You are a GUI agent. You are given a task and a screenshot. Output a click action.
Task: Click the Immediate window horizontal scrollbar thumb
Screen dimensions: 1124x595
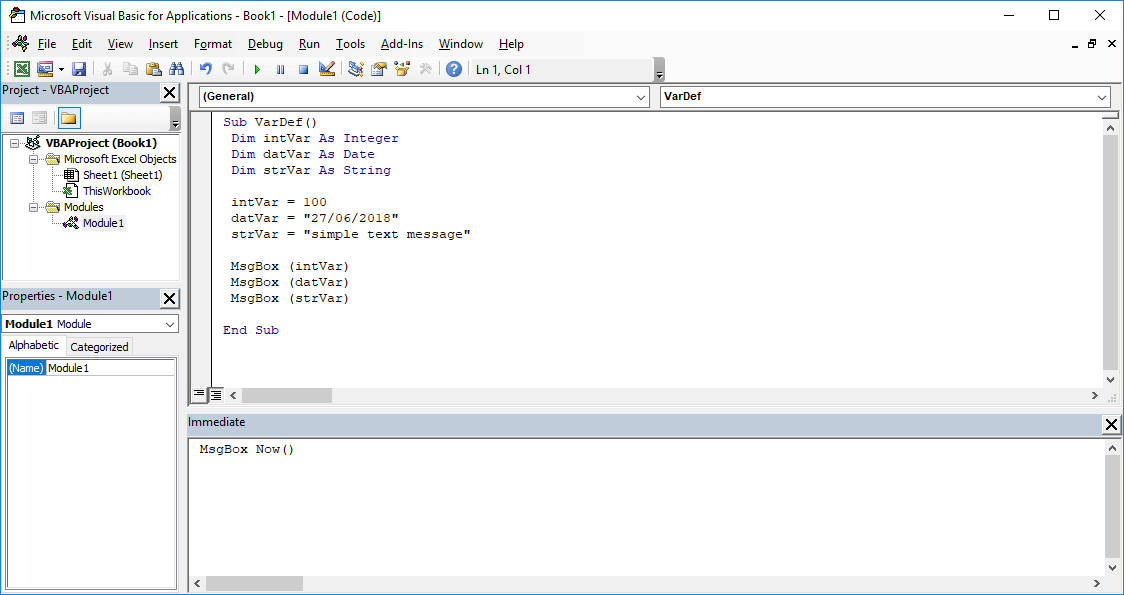[255, 584]
